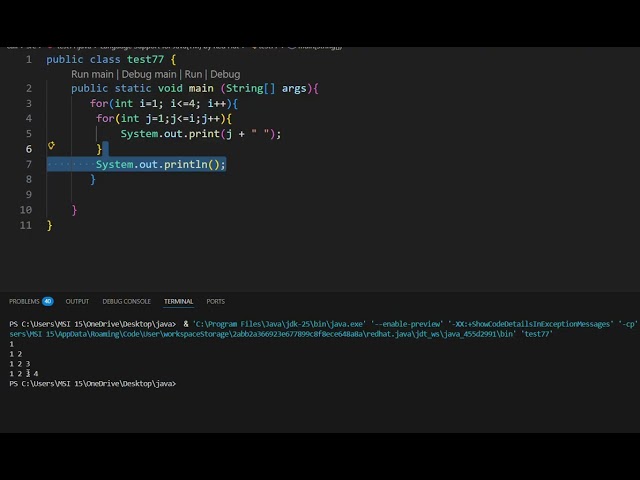Image resolution: width=640 pixels, height=480 pixels.
Task: Click System.out.print statement on line 5
Action: click(200, 134)
